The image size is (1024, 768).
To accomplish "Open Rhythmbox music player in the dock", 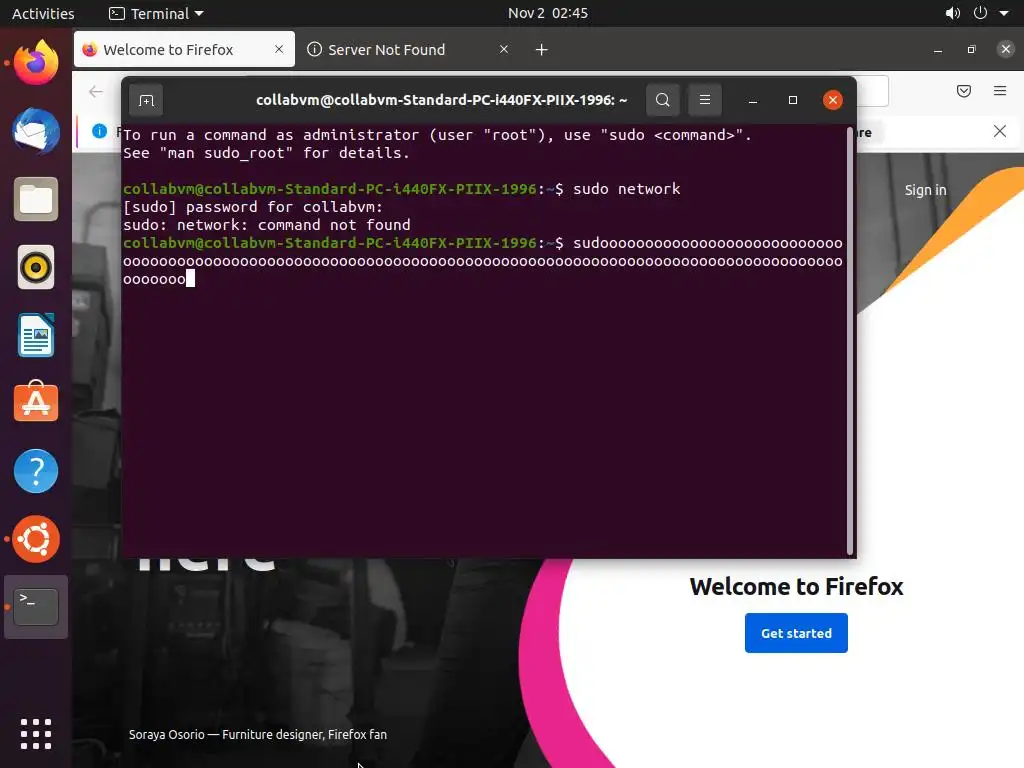I will 36,267.
